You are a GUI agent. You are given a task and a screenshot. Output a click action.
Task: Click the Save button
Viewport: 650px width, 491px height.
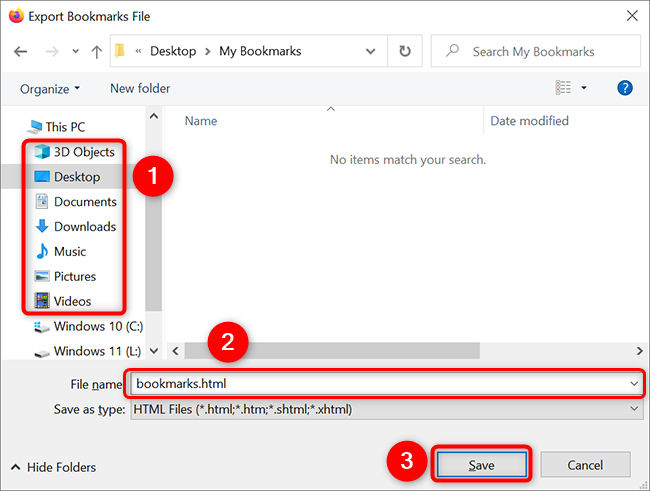tap(482, 464)
